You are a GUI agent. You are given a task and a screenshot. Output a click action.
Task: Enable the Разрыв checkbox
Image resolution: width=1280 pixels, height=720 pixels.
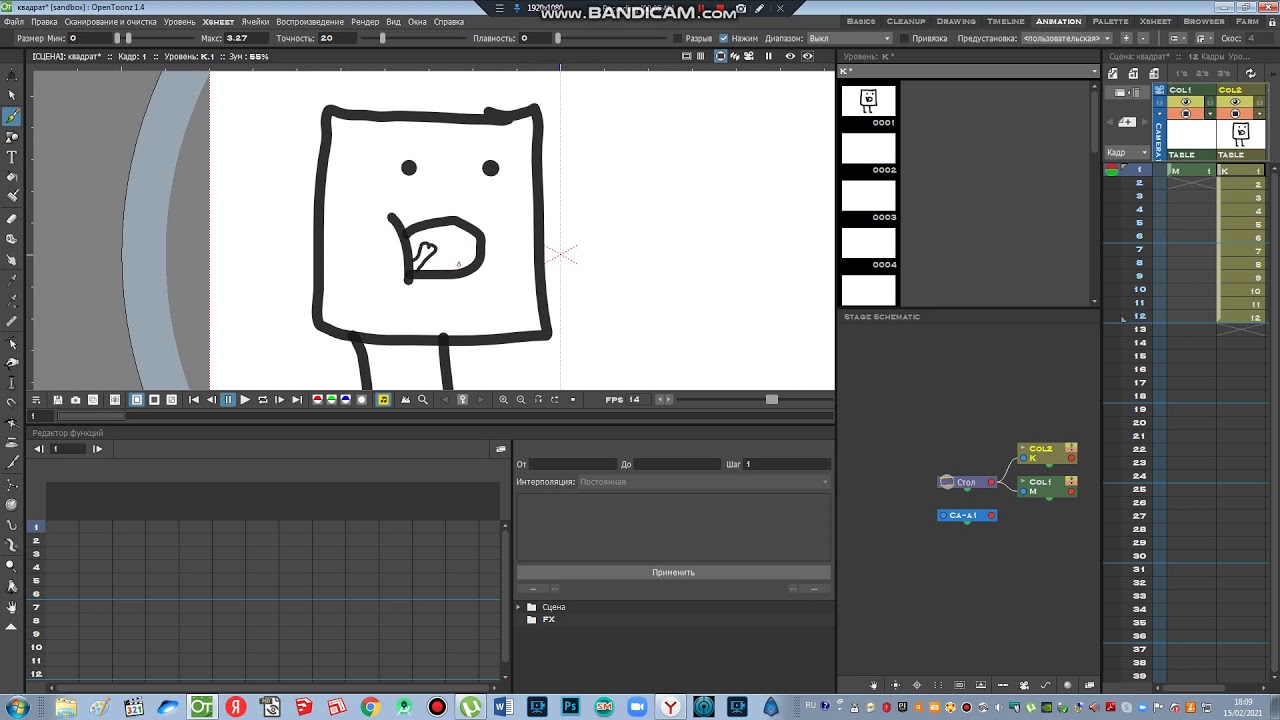pyautogui.click(x=677, y=38)
